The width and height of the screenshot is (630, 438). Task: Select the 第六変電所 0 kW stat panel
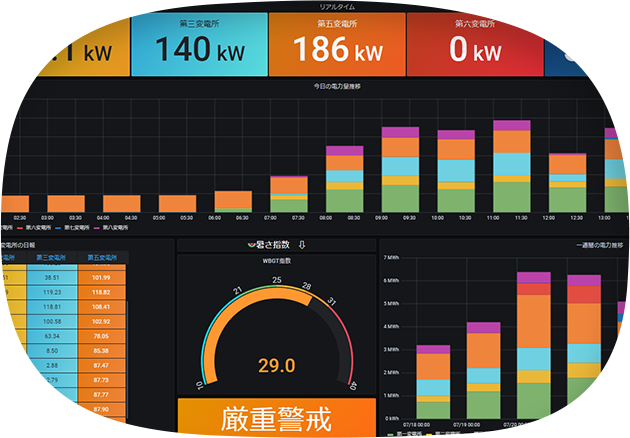(474, 43)
